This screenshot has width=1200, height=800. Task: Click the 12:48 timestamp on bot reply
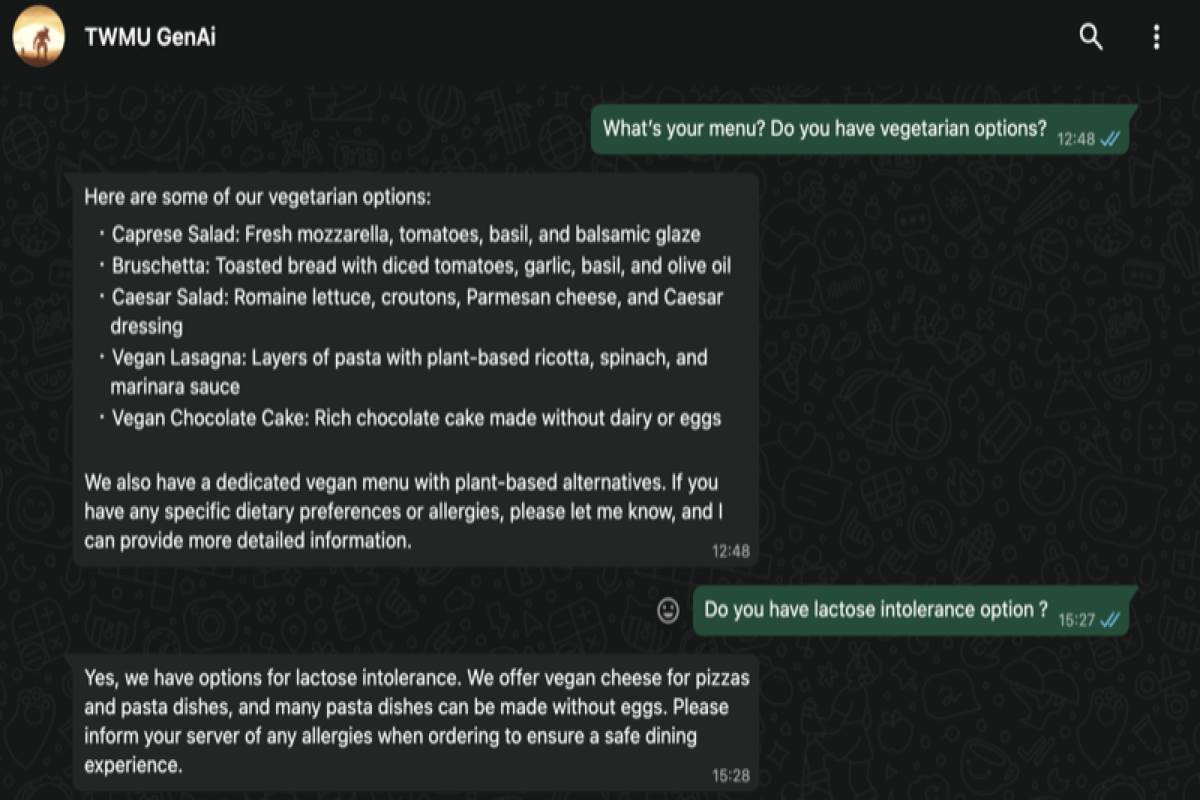click(x=730, y=551)
